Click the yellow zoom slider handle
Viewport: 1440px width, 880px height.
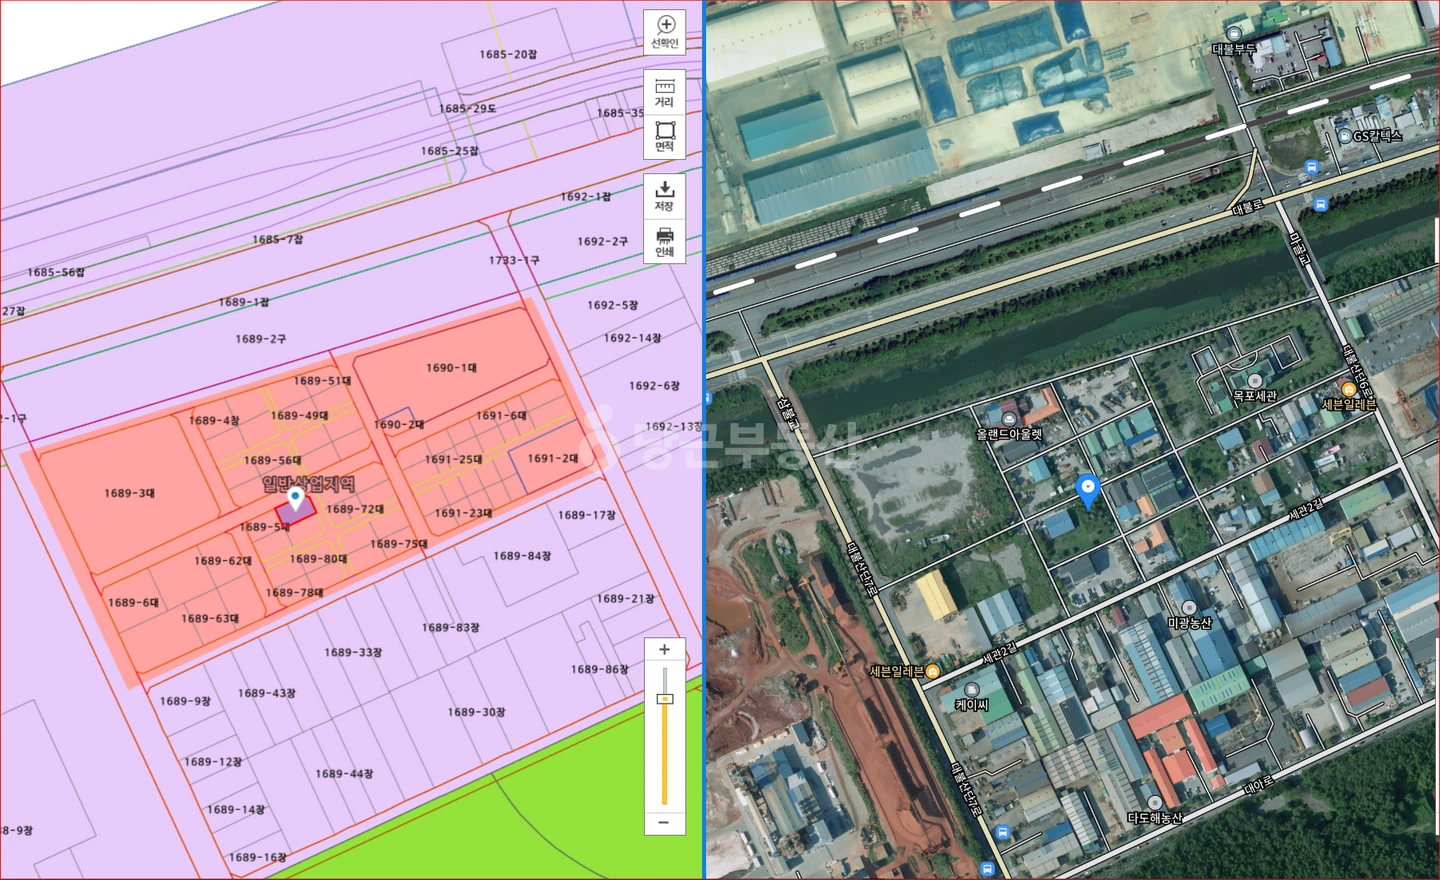tap(664, 699)
